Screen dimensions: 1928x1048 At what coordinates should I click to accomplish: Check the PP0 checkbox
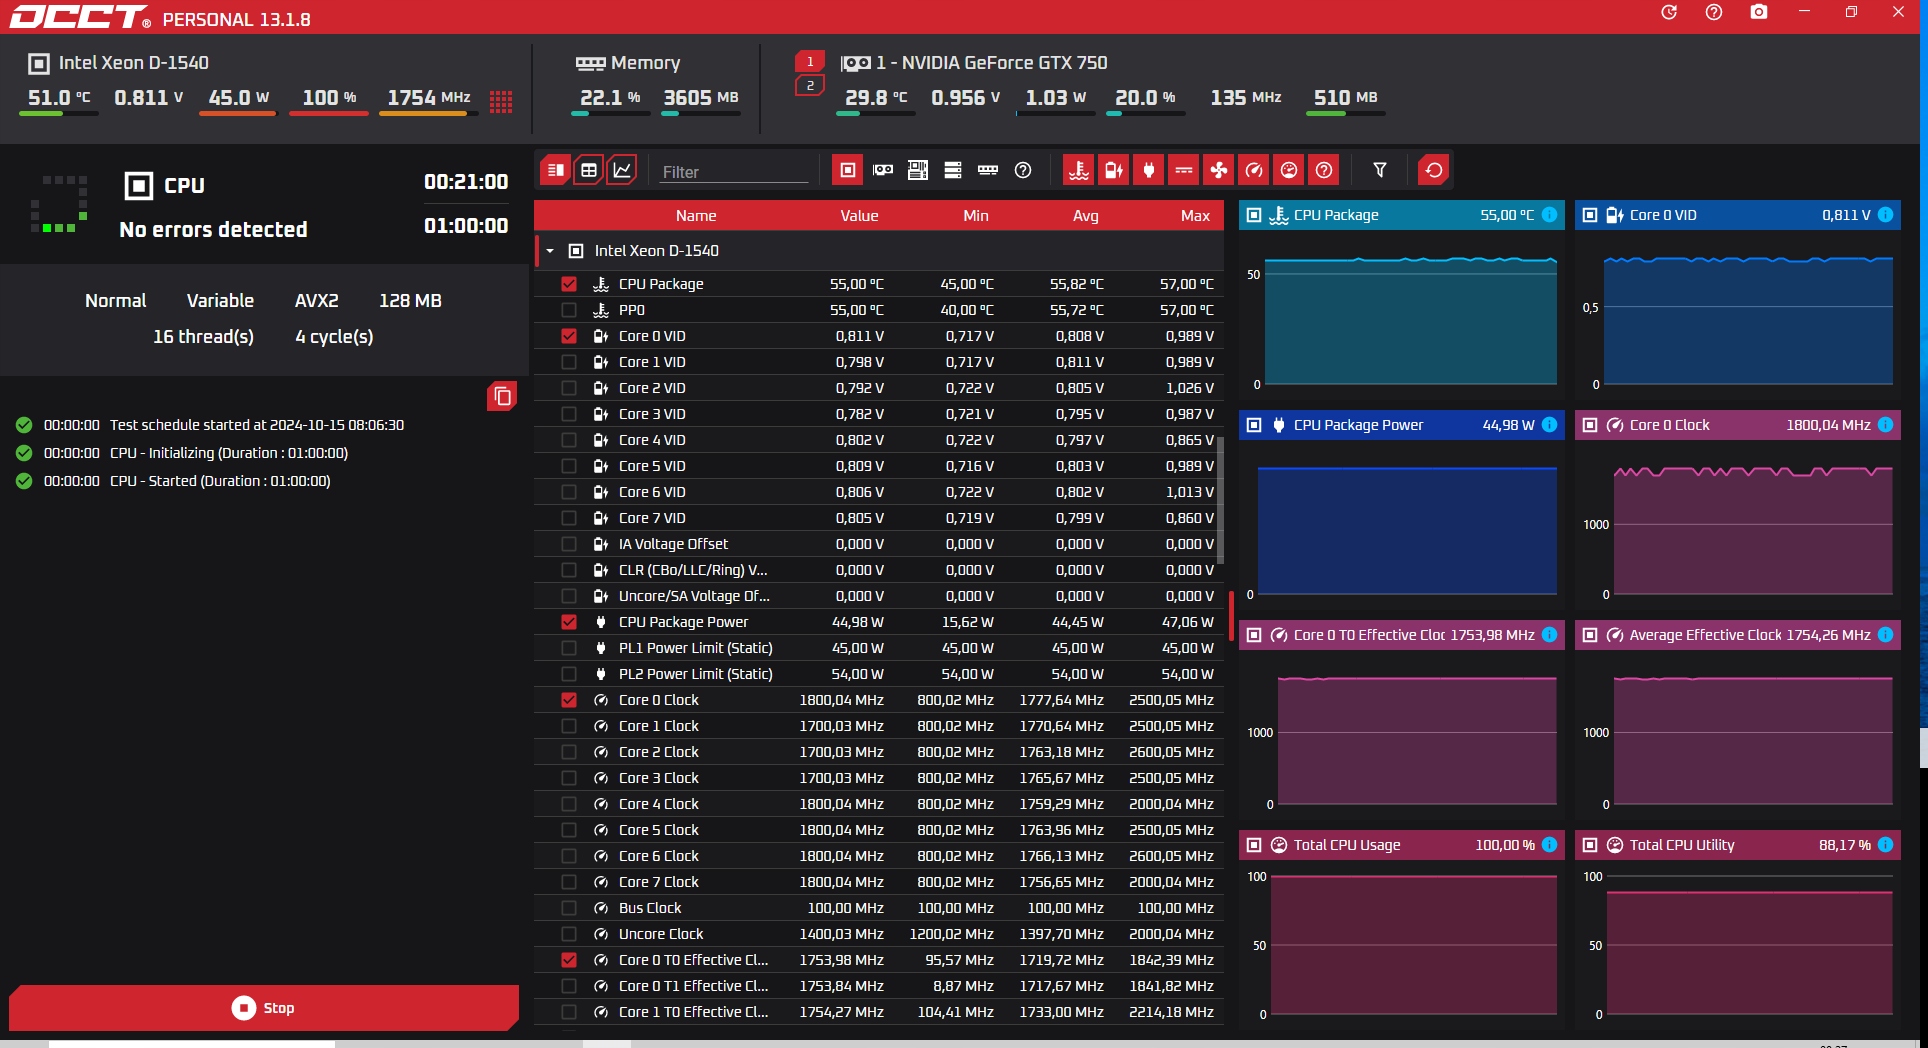[569, 310]
